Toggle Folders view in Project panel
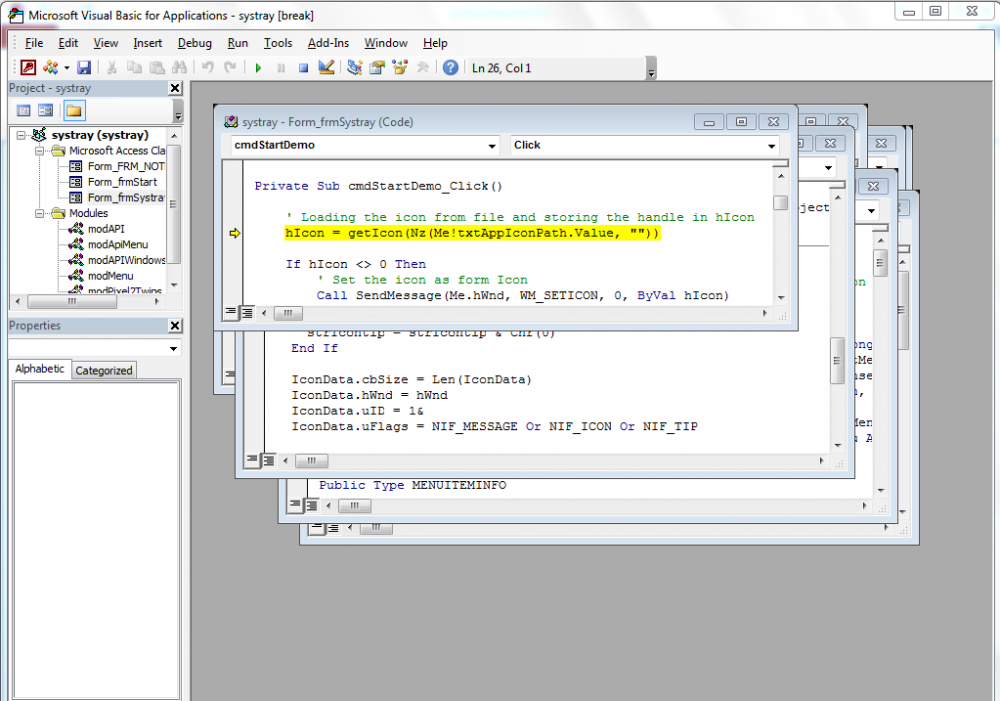The height and width of the screenshot is (701, 1000). (74, 110)
